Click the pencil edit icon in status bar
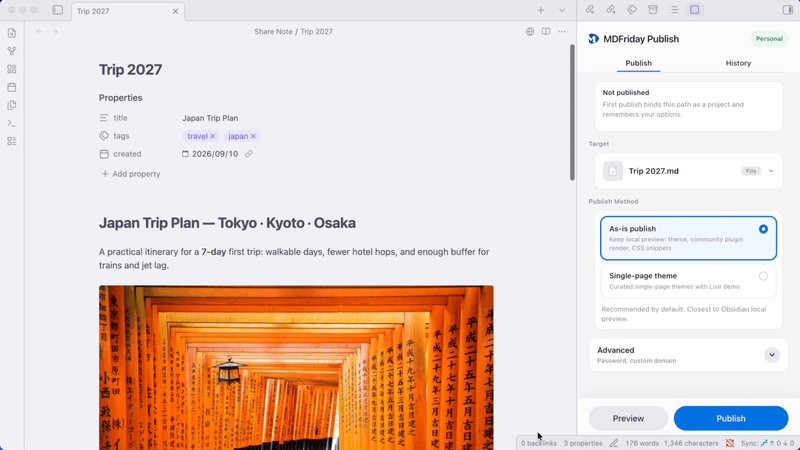 [614, 443]
